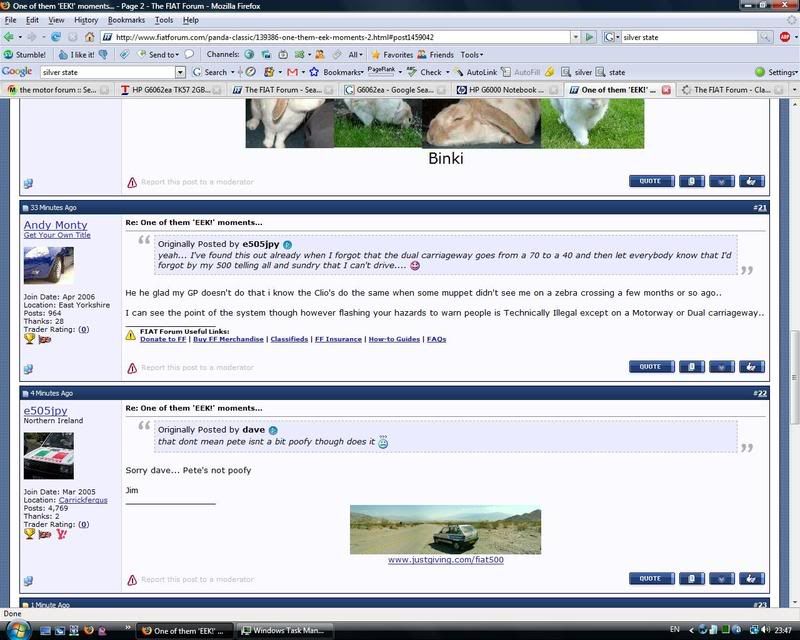Switch to 'HP G6000 Notebook' tab
800x640 pixels.
[506, 90]
